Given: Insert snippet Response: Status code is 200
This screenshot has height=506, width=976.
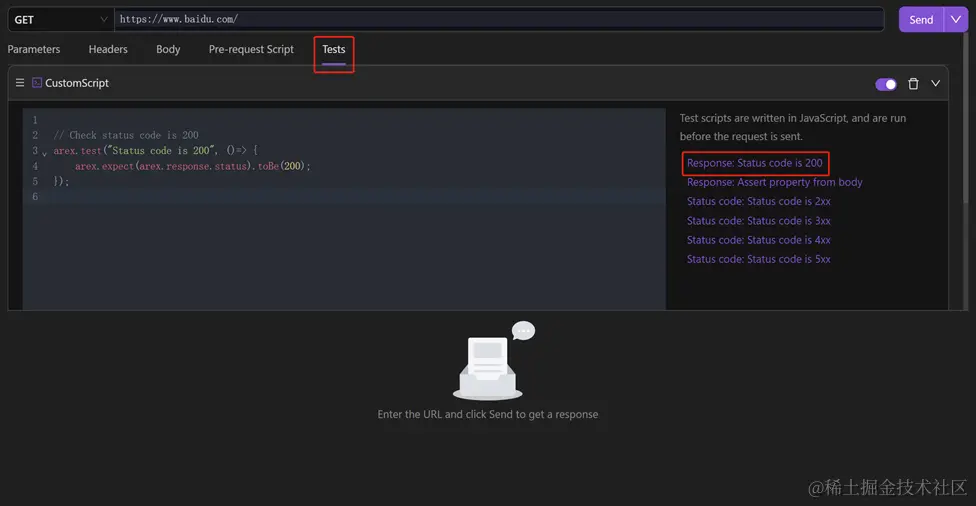Looking at the screenshot, I should pyautogui.click(x=754, y=163).
